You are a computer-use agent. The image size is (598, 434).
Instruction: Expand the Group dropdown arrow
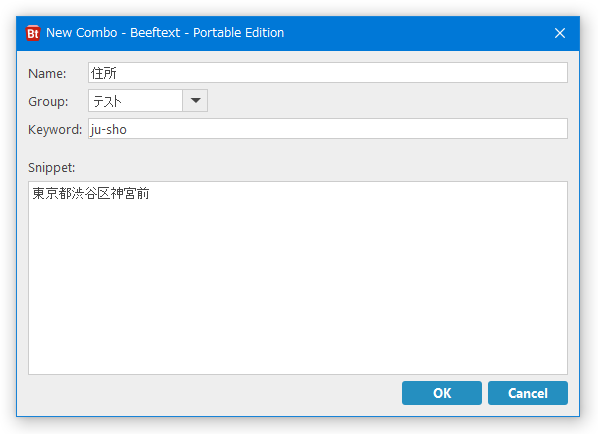click(x=195, y=101)
